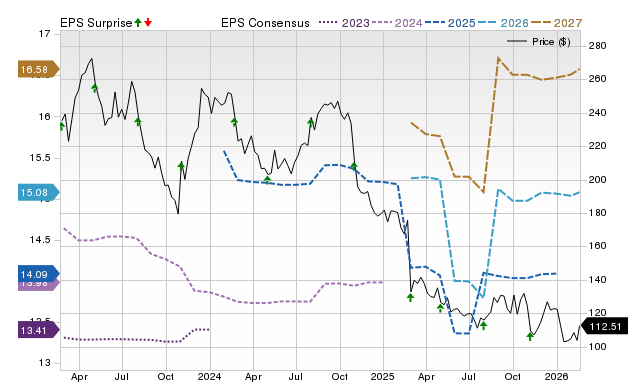Click the 2024 x-axis label

pyautogui.click(x=210, y=376)
